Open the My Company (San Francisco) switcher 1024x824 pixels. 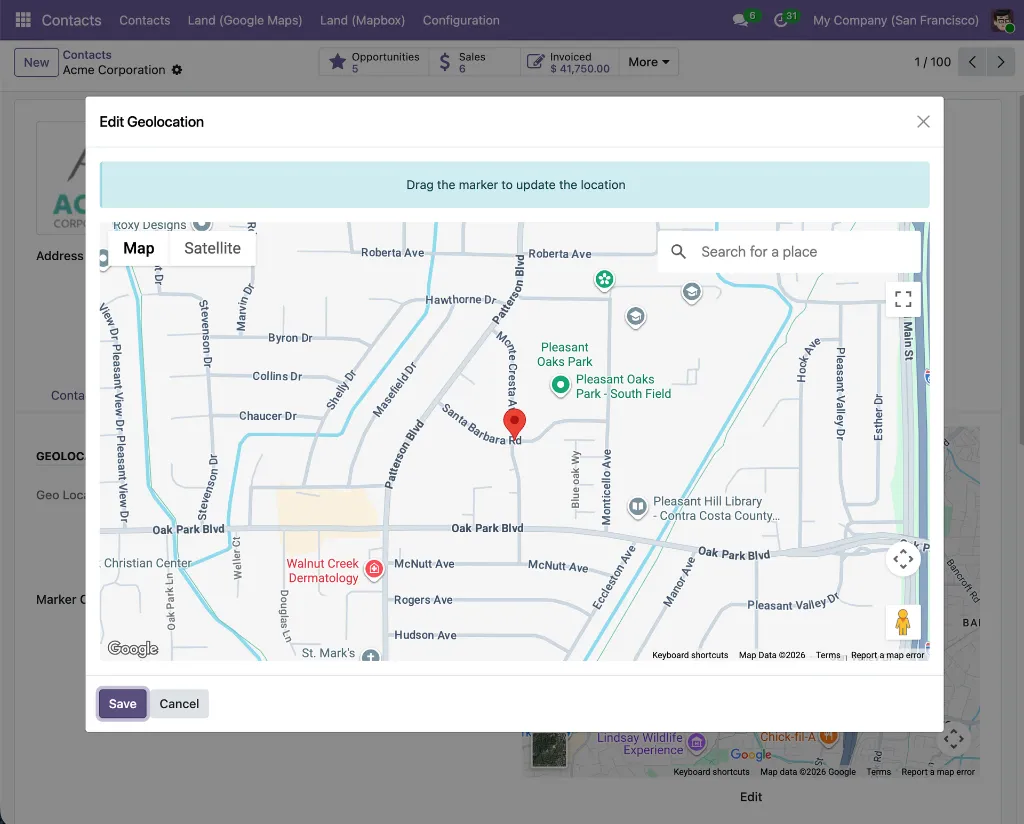tap(896, 20)
